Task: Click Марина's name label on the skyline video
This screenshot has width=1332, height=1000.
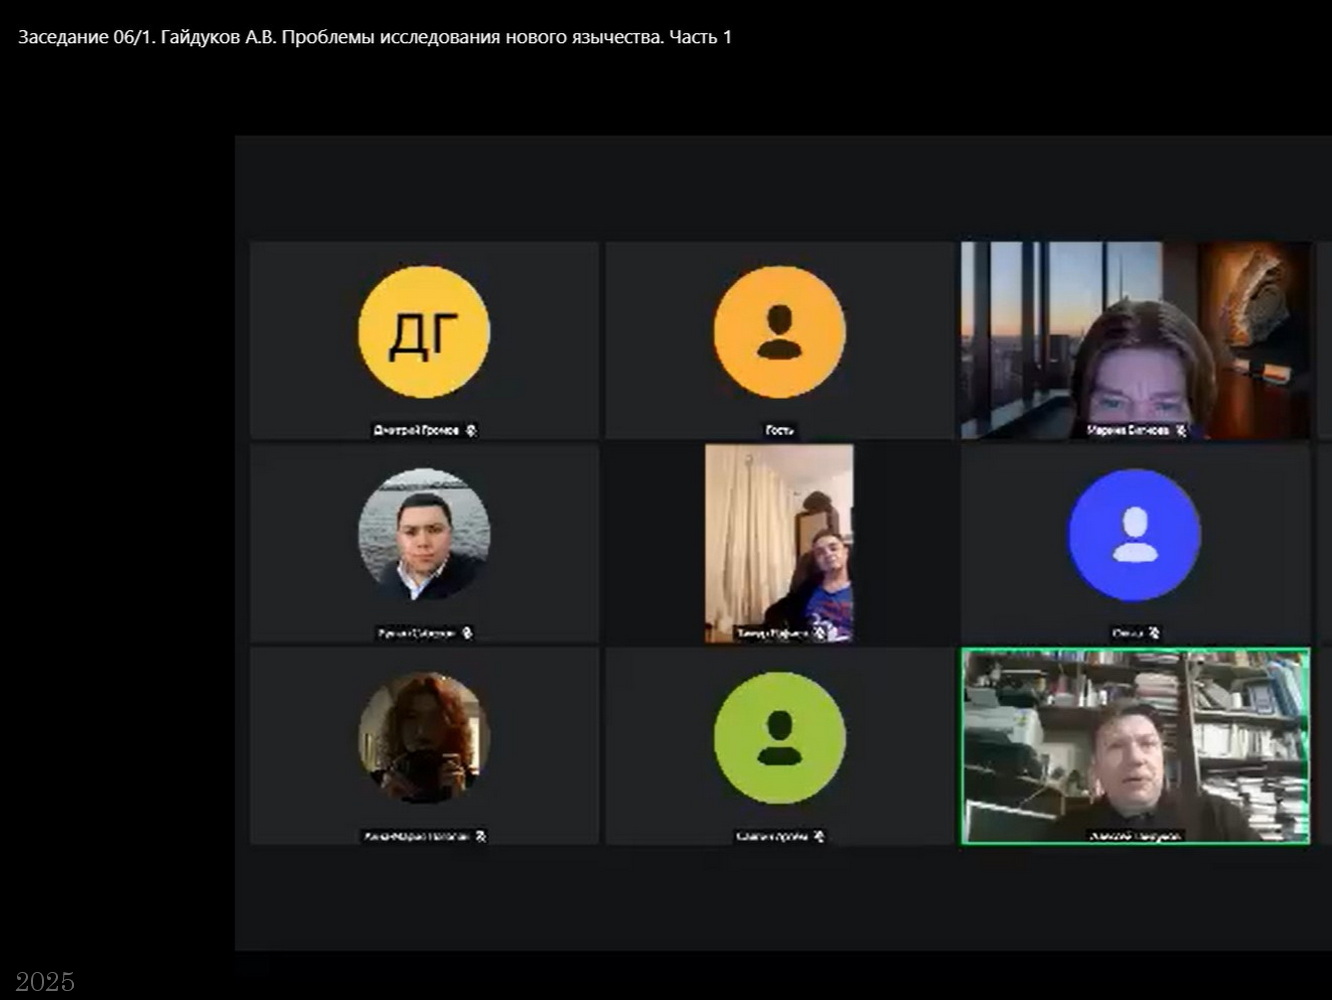Action: coord(1128,430)
